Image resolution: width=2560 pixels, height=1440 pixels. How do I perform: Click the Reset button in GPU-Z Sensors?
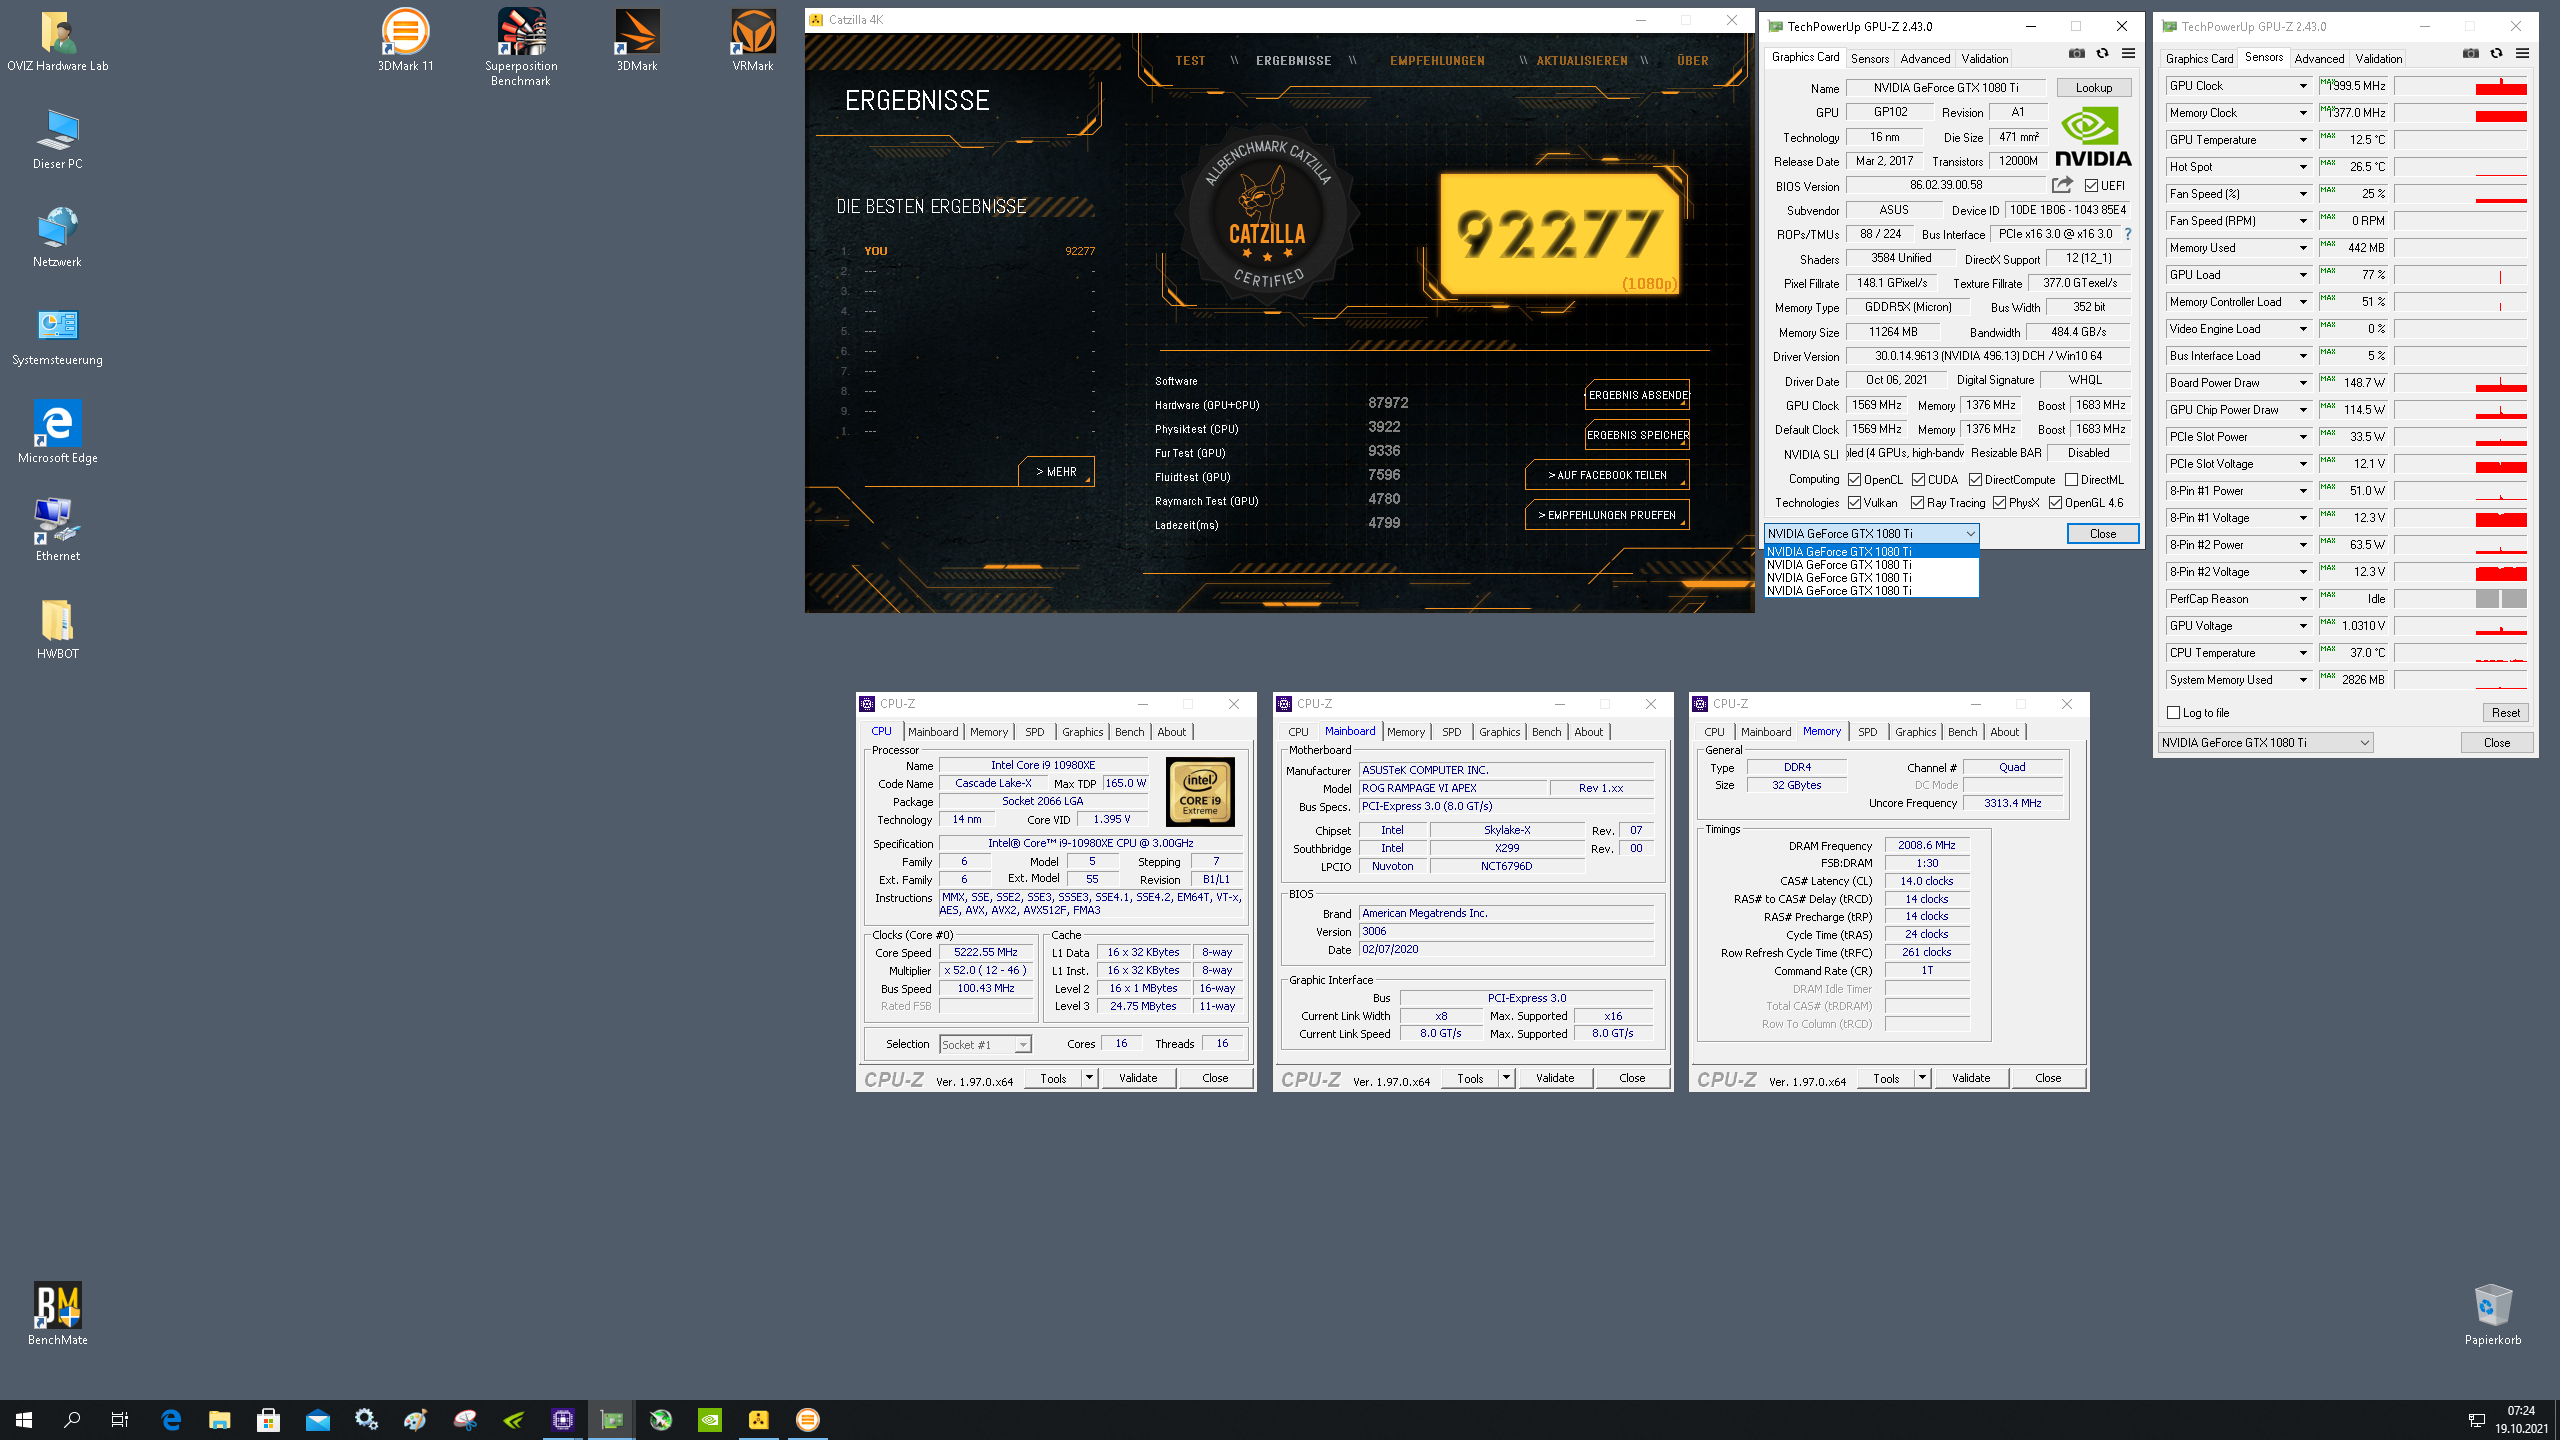[x=2505, y=713]
